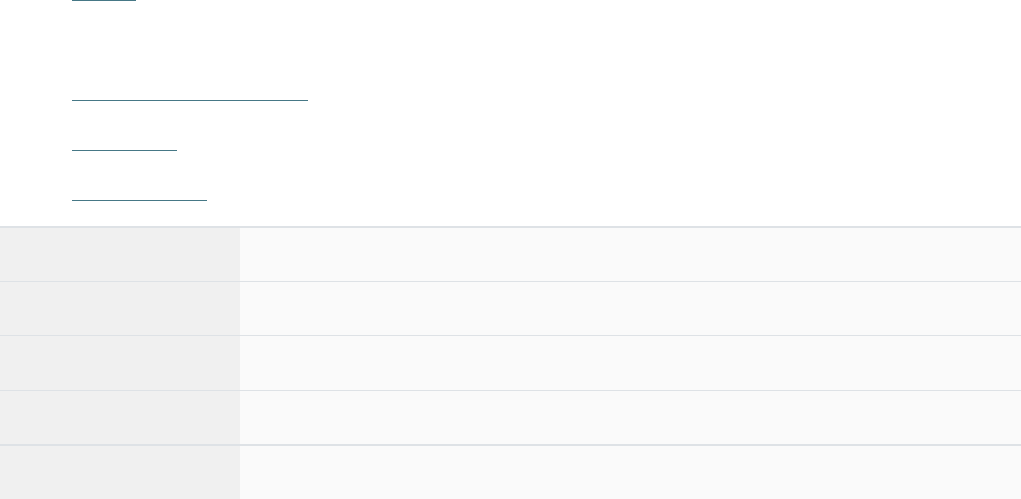Click the first table row's value cell
1021x499 pixels.
pos(630,254)
